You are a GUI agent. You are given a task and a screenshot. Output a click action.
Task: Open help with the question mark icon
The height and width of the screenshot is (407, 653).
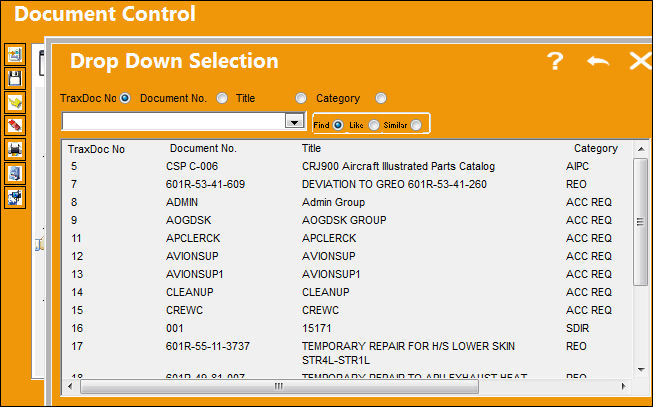pos(555,62)
